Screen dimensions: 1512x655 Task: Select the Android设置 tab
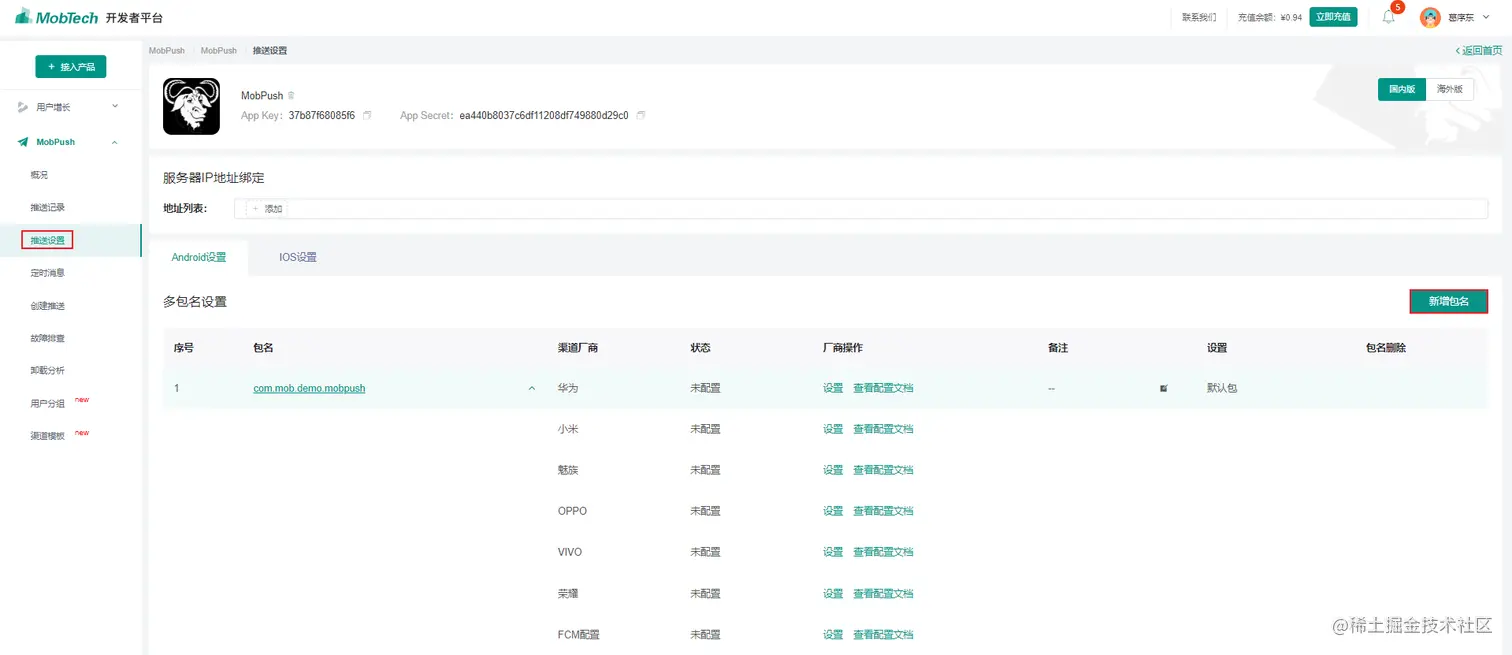click(199, 257)
